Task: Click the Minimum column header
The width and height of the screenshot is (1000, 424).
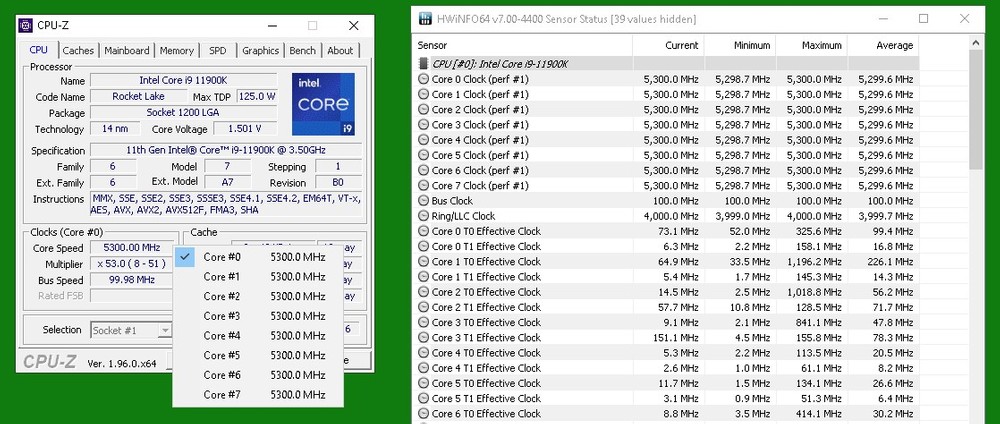Action: tap(740, 45)
